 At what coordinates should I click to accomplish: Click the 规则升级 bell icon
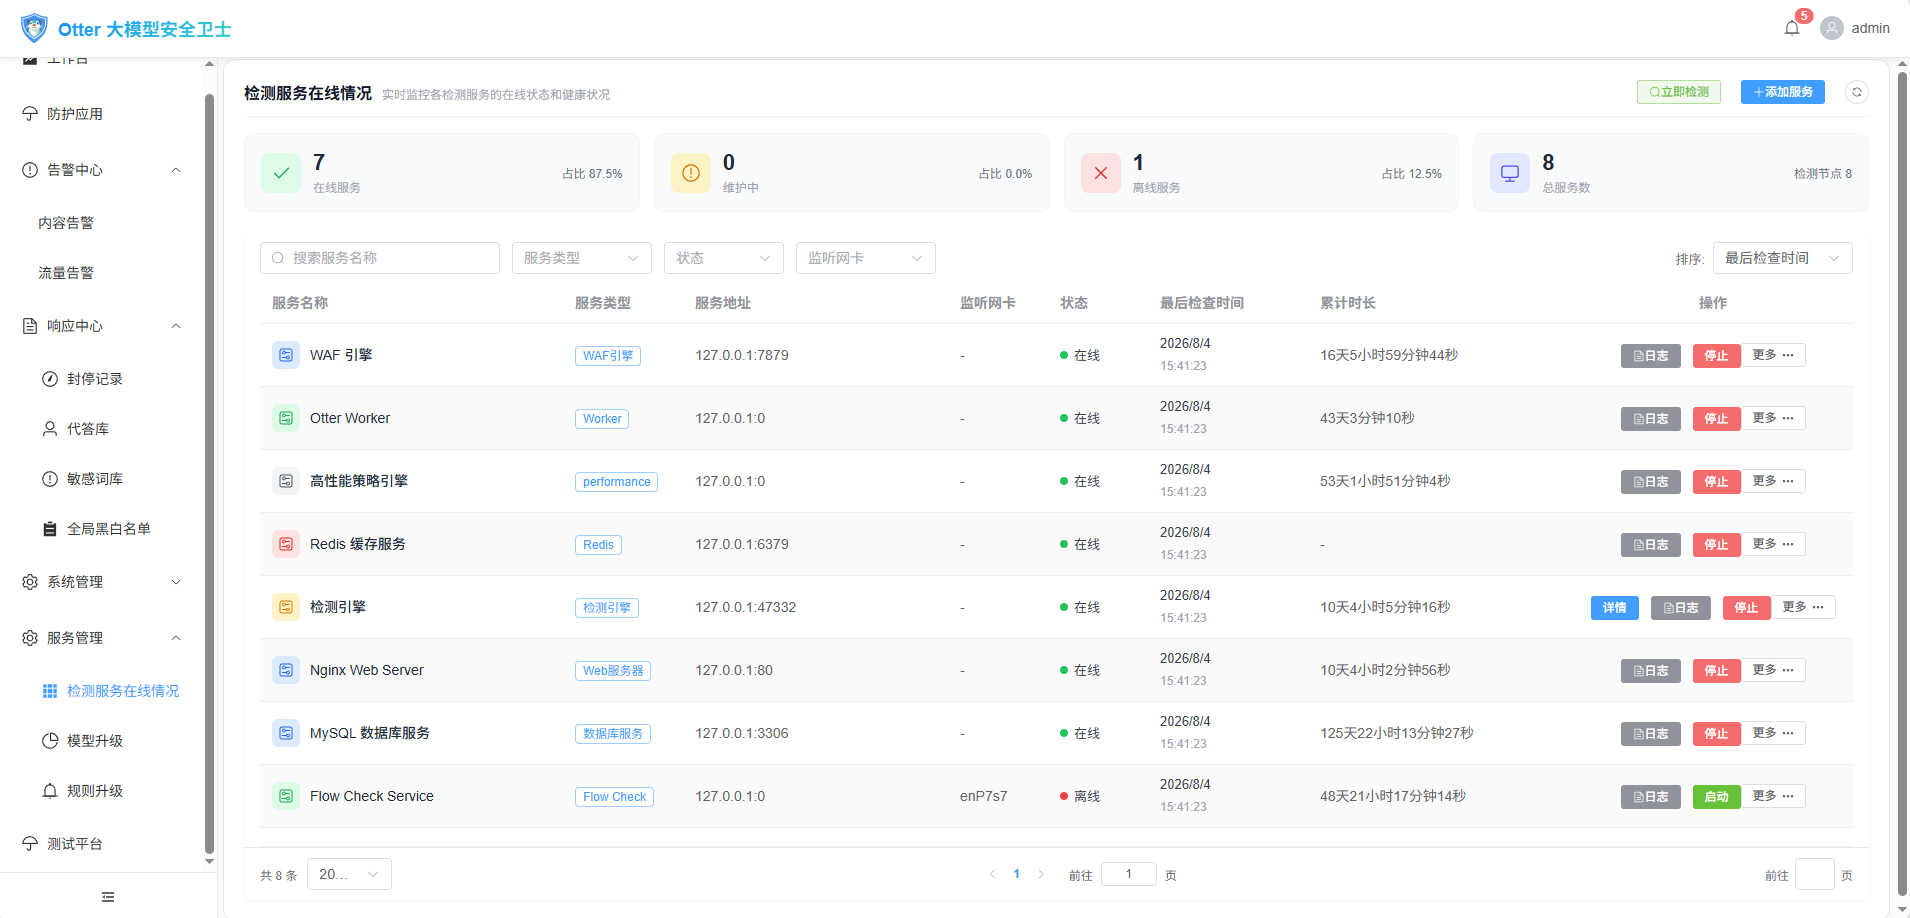(x=50, y=791)
